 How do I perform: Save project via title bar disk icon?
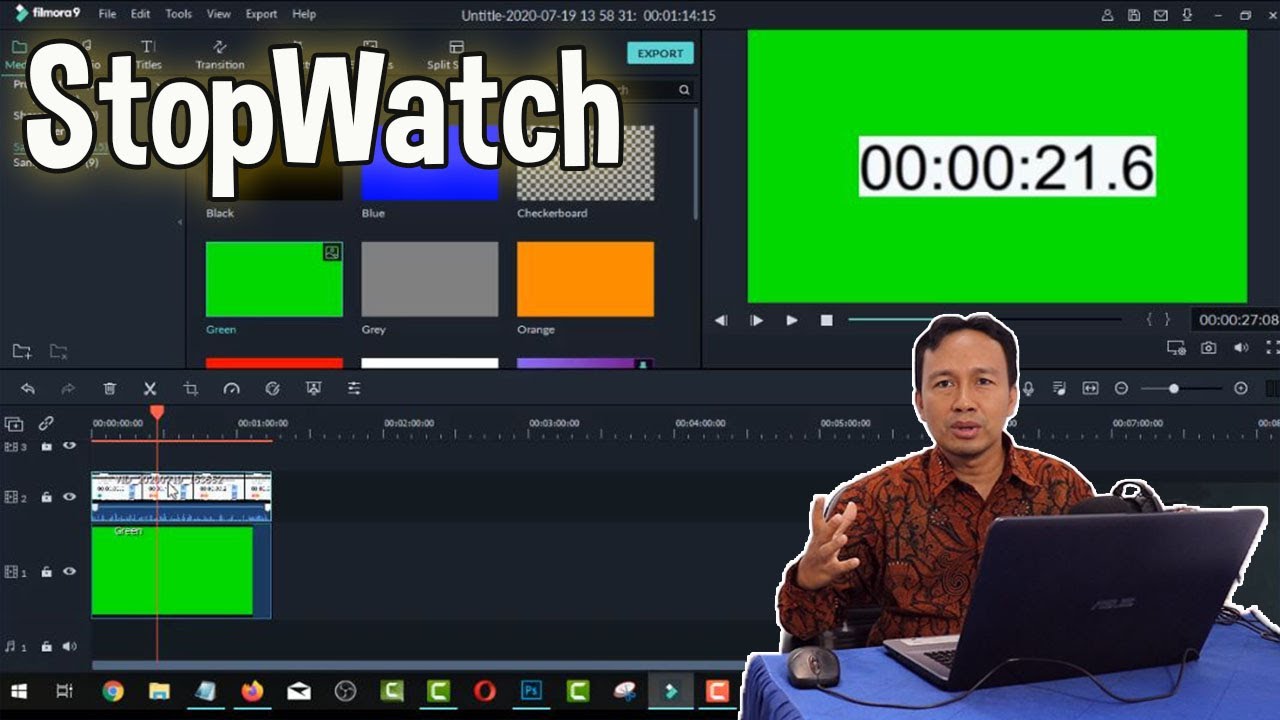[x=1134, y=15]
